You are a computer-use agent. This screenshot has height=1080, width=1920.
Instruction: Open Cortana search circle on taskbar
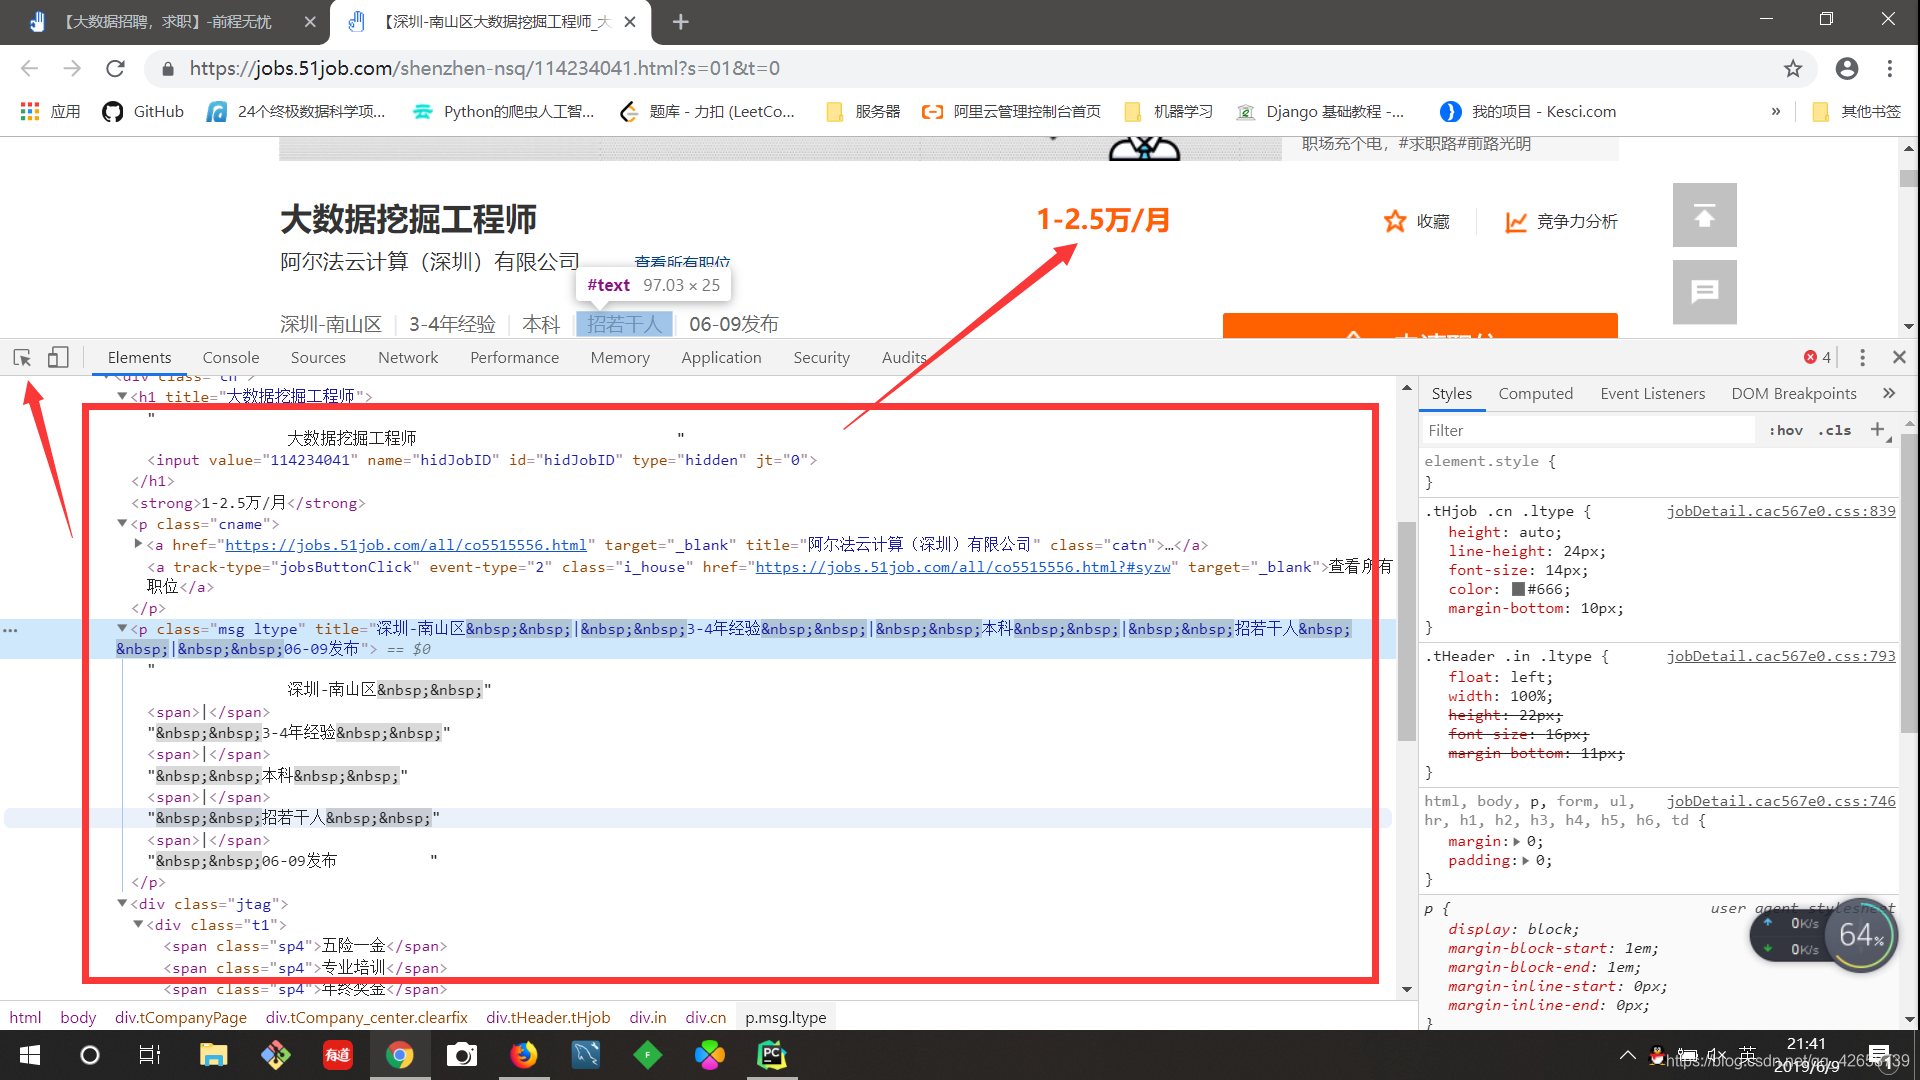[90, 1055]
